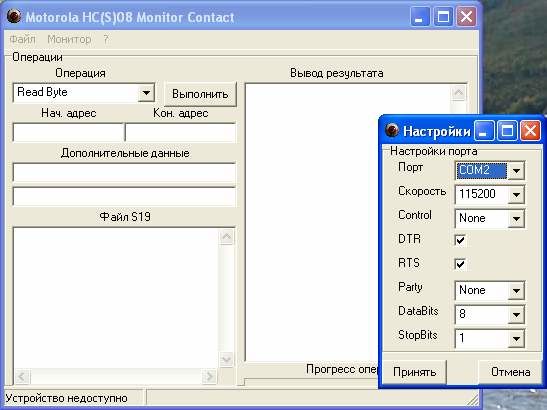Screen dimensions: 547x410
Task: Minimize the Настройки dialog
Action: 484,131
